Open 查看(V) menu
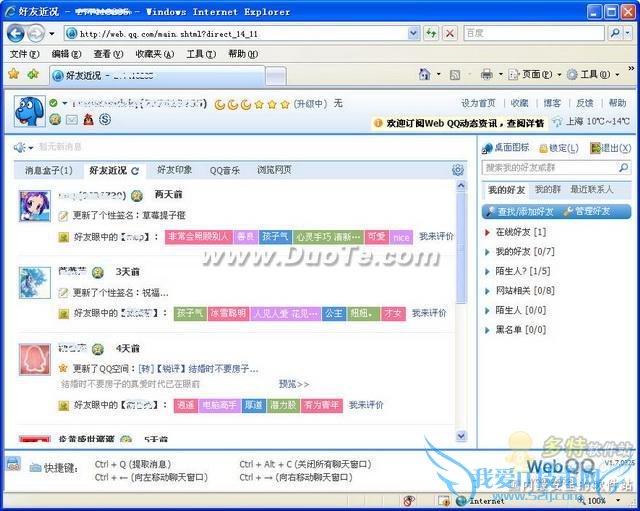 point(108,54)
